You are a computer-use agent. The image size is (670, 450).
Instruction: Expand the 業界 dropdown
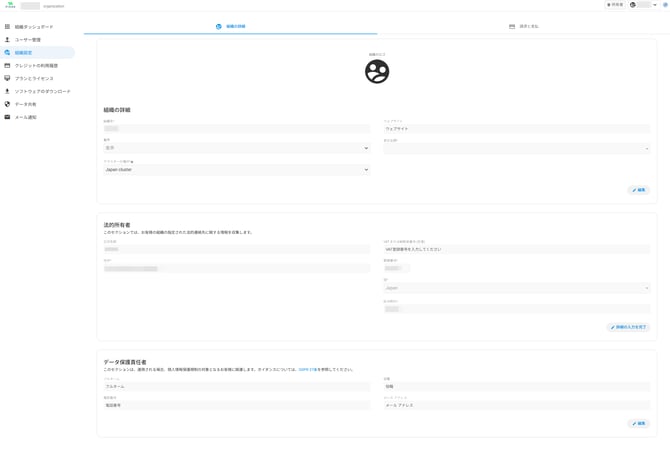click(236, 148)
